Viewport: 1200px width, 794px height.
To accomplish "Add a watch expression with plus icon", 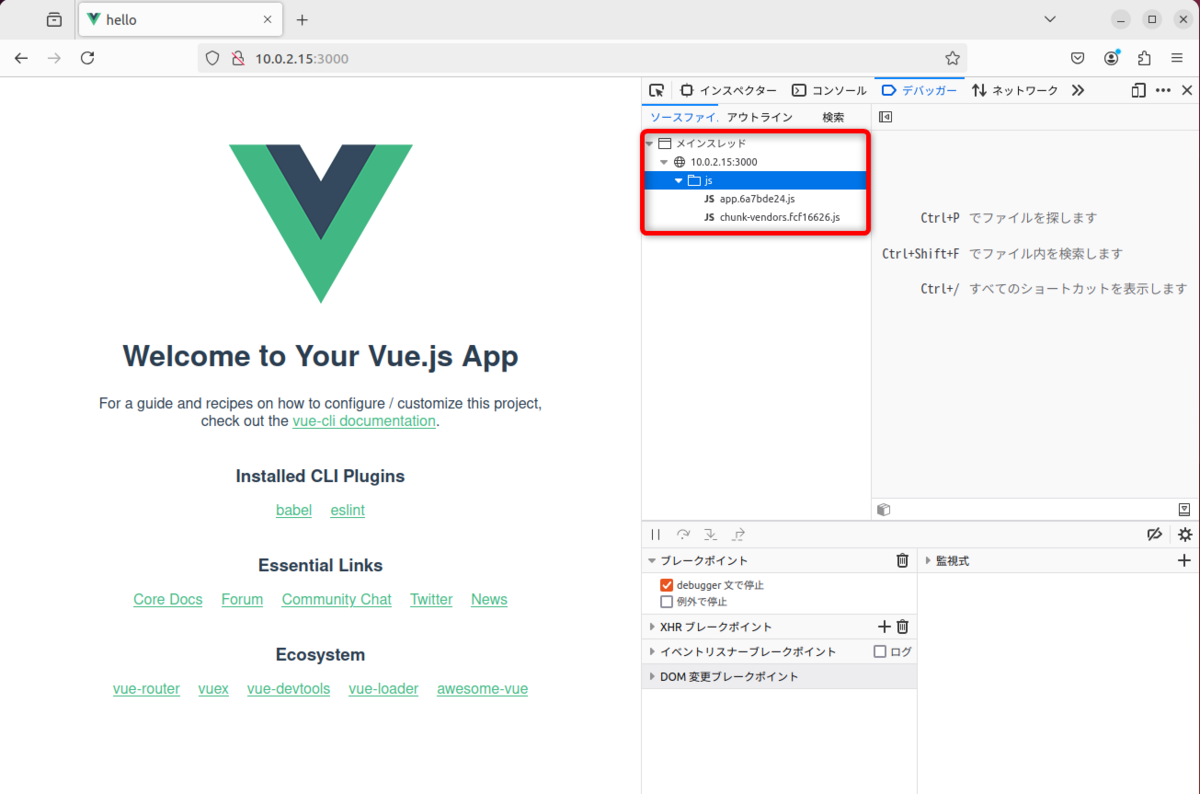I will [1185, 561].
